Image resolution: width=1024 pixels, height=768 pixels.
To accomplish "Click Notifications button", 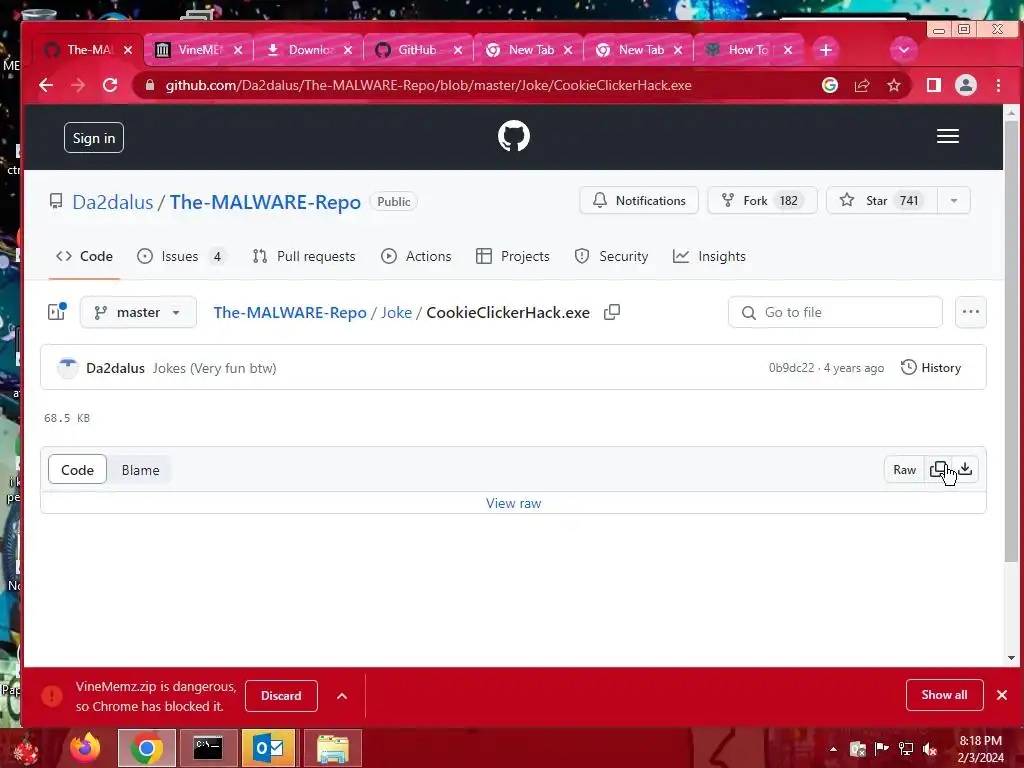I will pos(639,200).
